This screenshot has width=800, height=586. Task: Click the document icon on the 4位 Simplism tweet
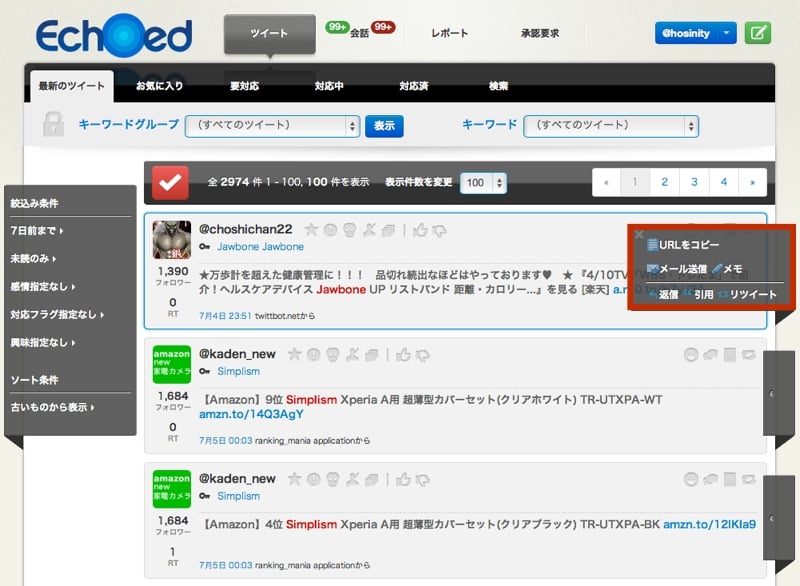pyautogui.click(x=730, y=479)
